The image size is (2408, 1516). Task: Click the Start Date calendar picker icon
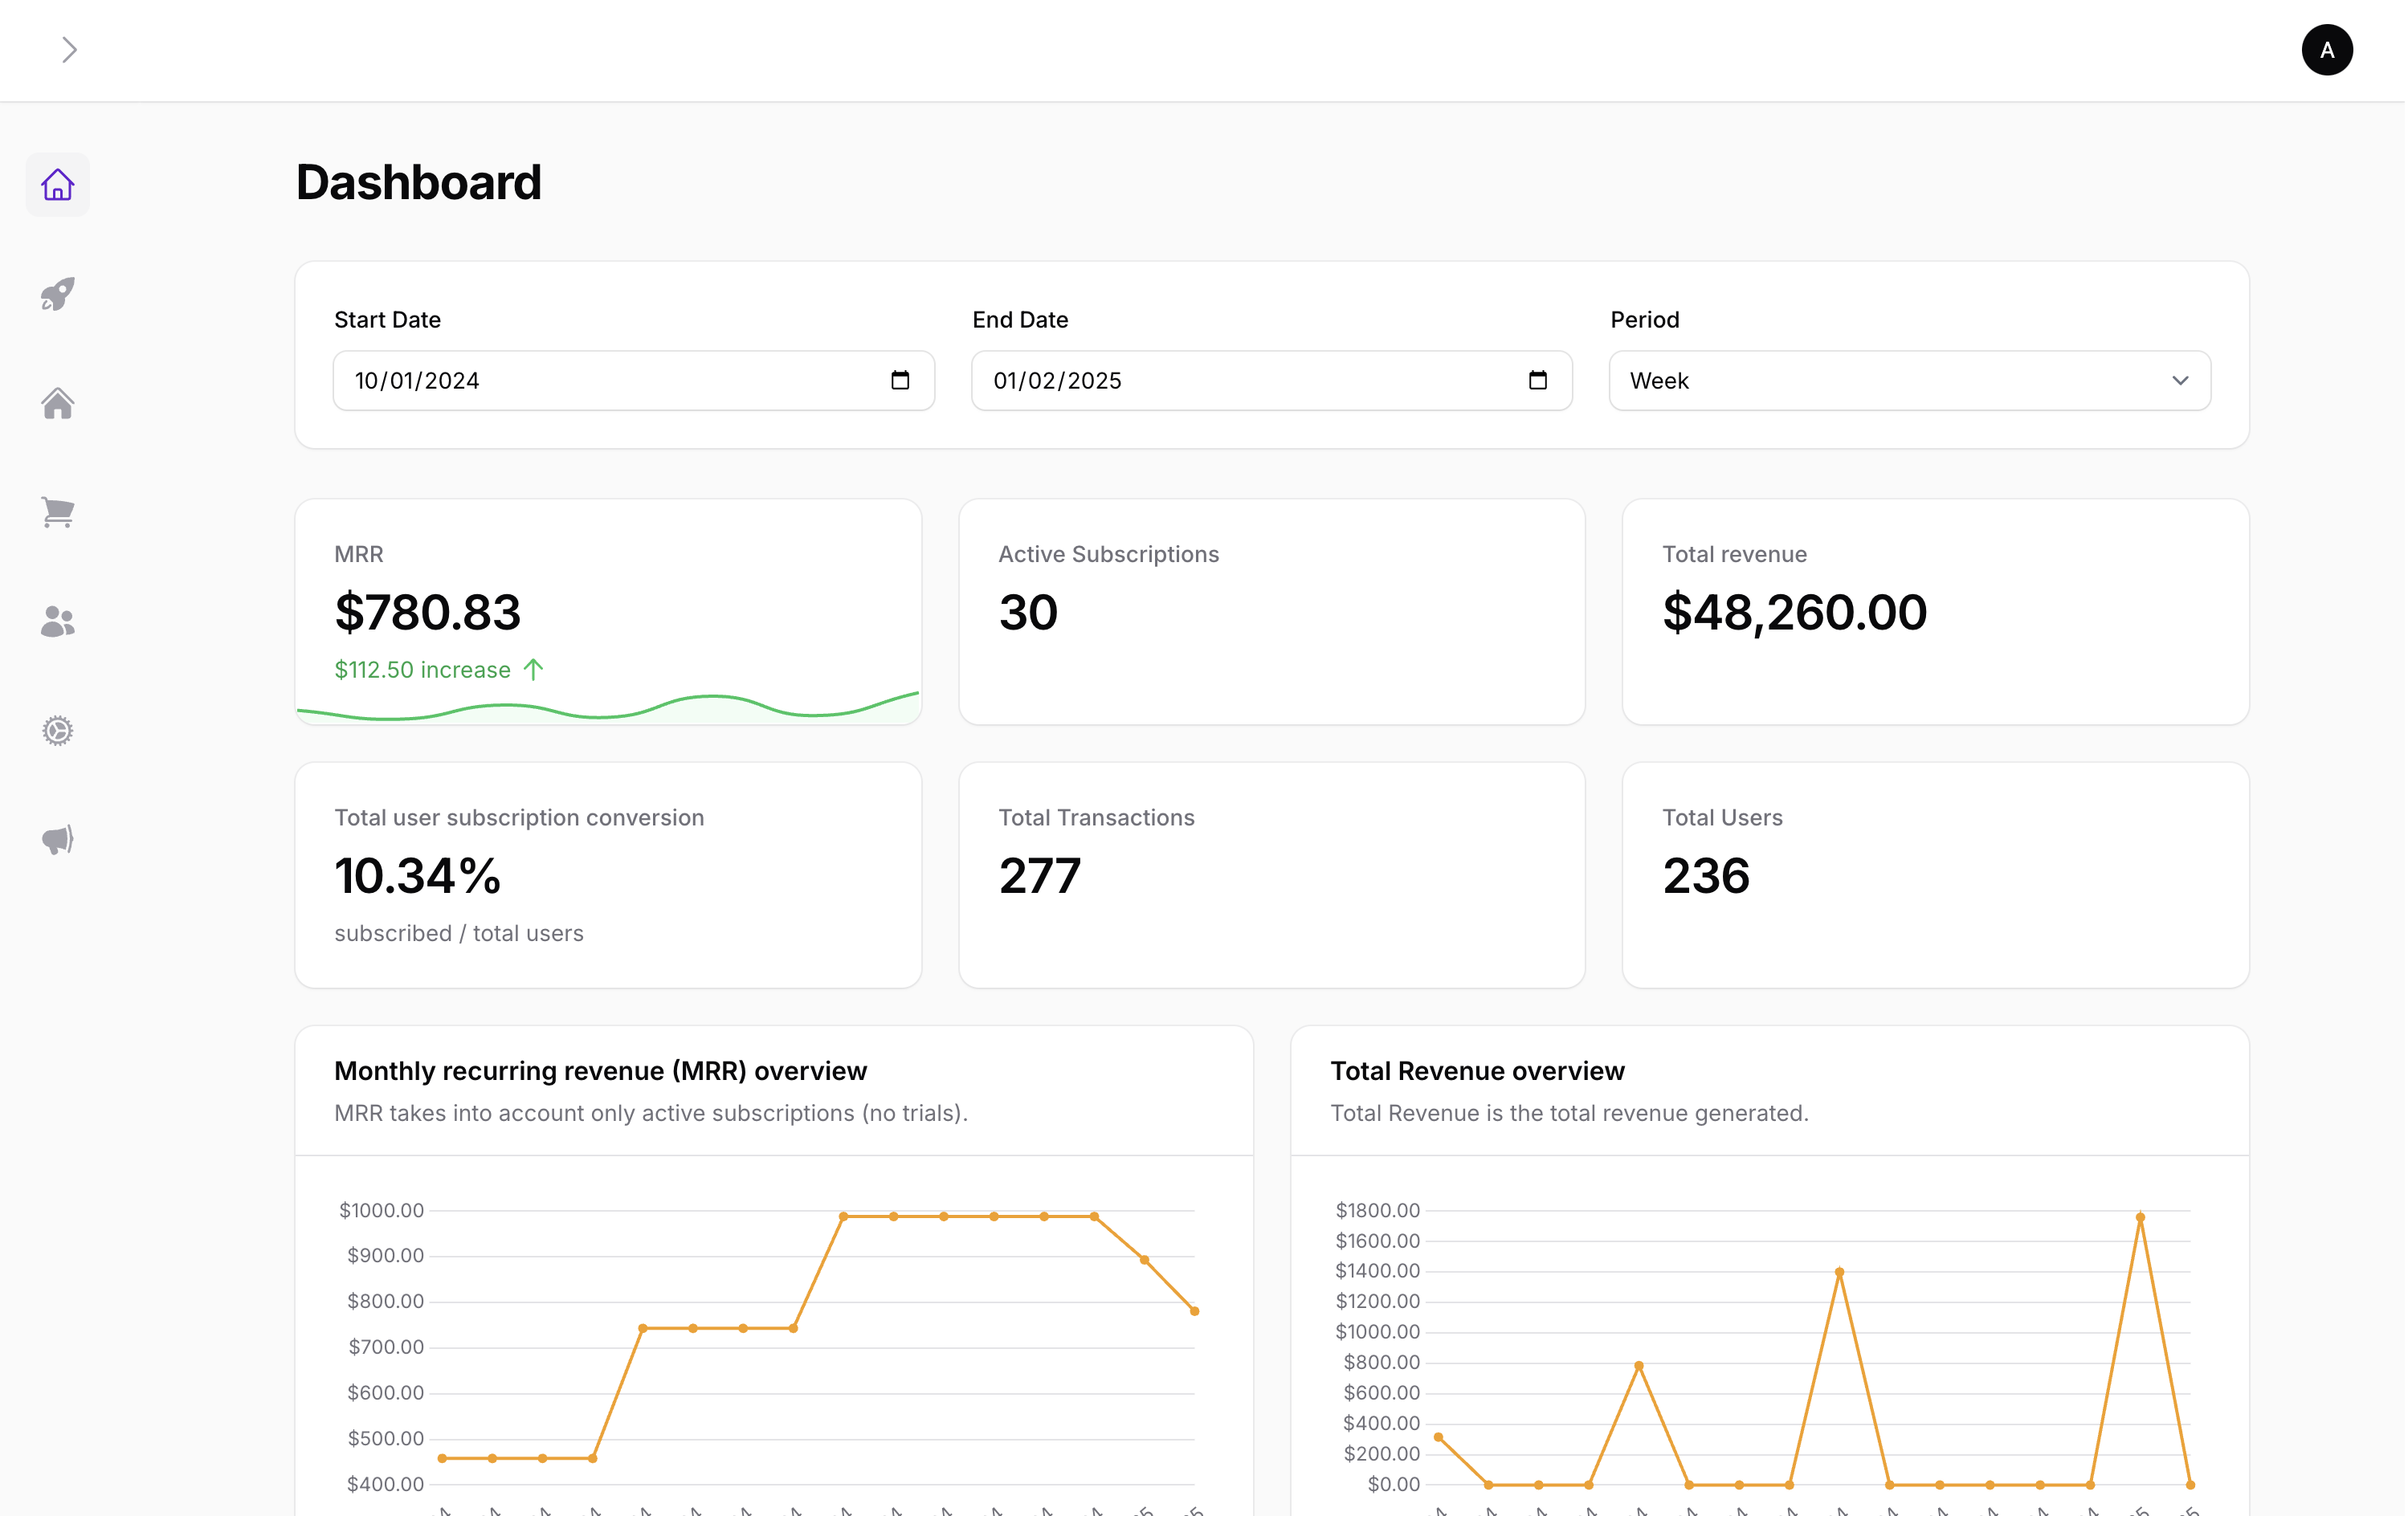tap(899, 380)
